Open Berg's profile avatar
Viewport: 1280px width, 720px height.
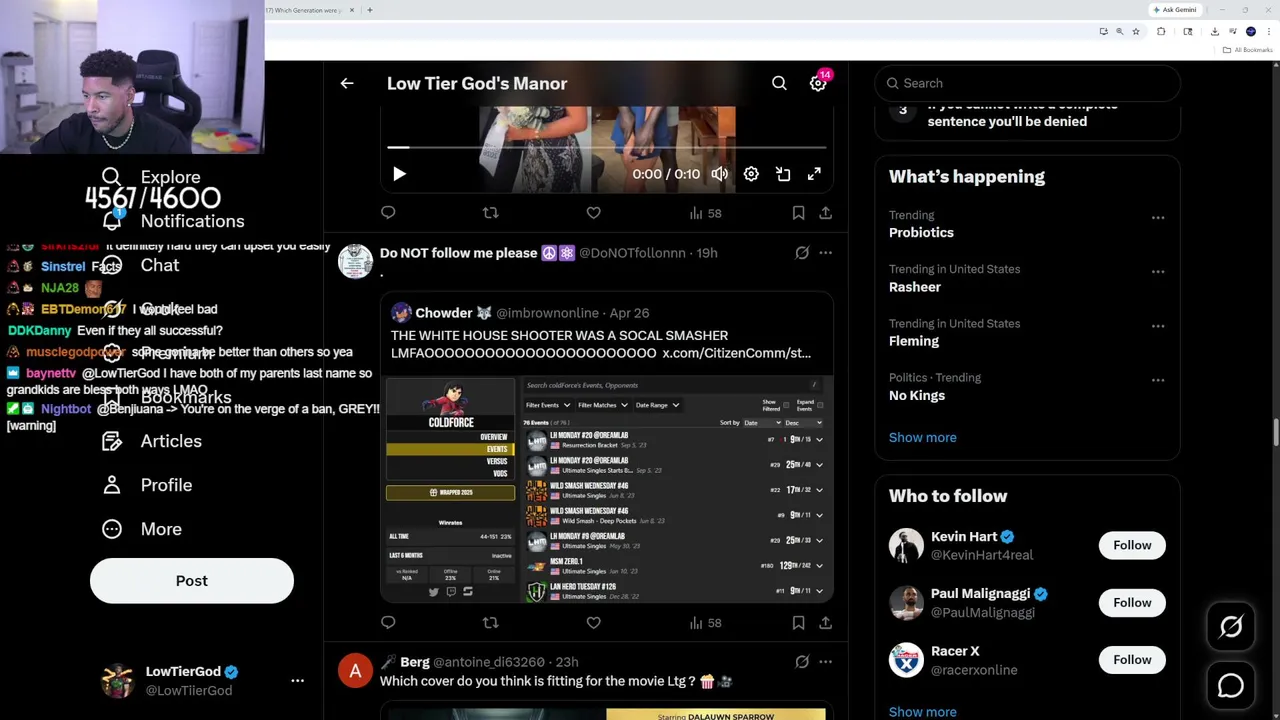[x=355, y=670]
